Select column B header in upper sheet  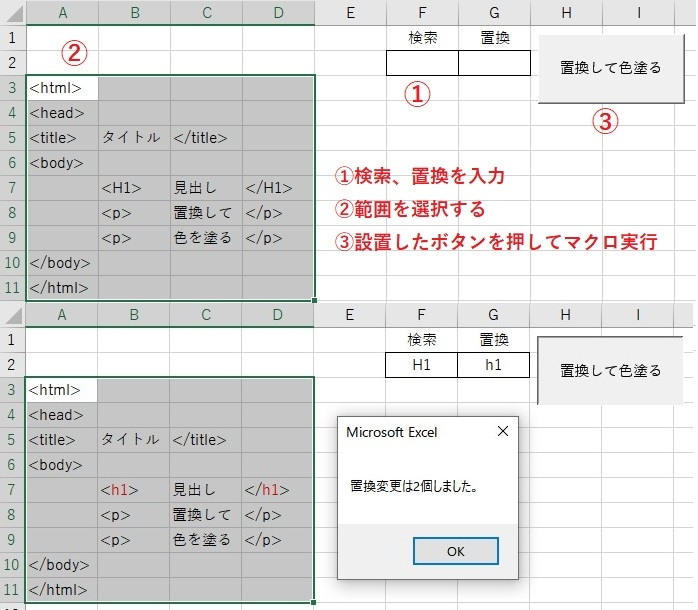point(134,13)
